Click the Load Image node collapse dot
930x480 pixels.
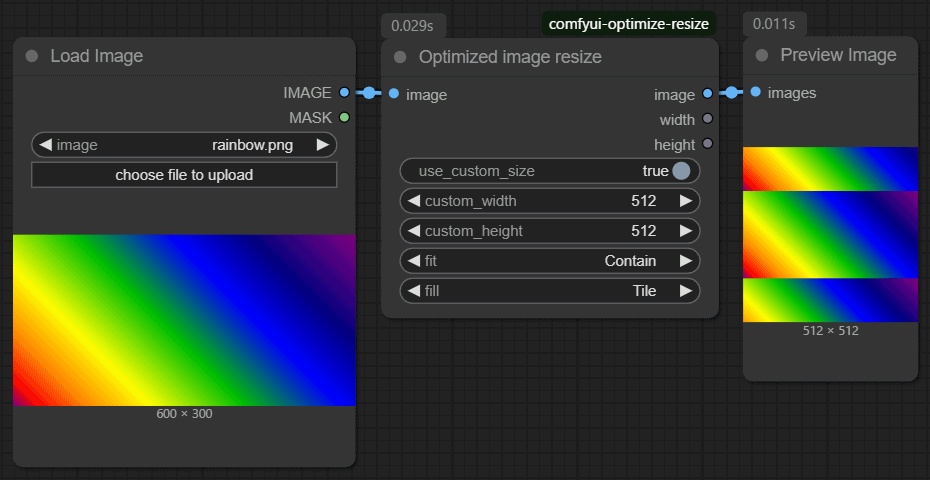(x=32, y=56)
